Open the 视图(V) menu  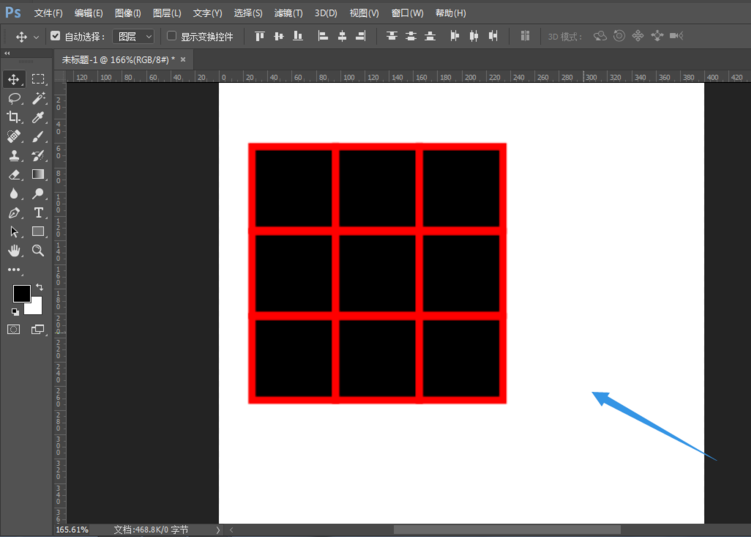[x=364, y=13]
